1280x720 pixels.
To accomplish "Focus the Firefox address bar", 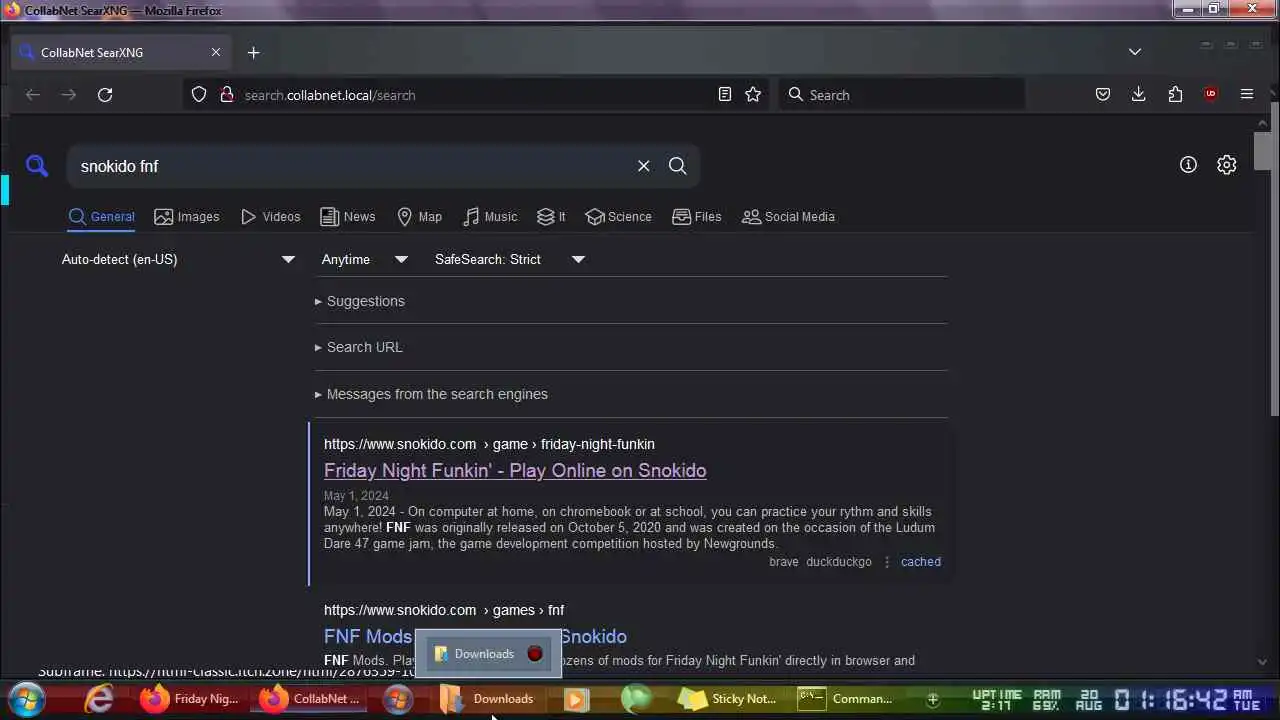I will pyautogui.click(x=475, y=95).
